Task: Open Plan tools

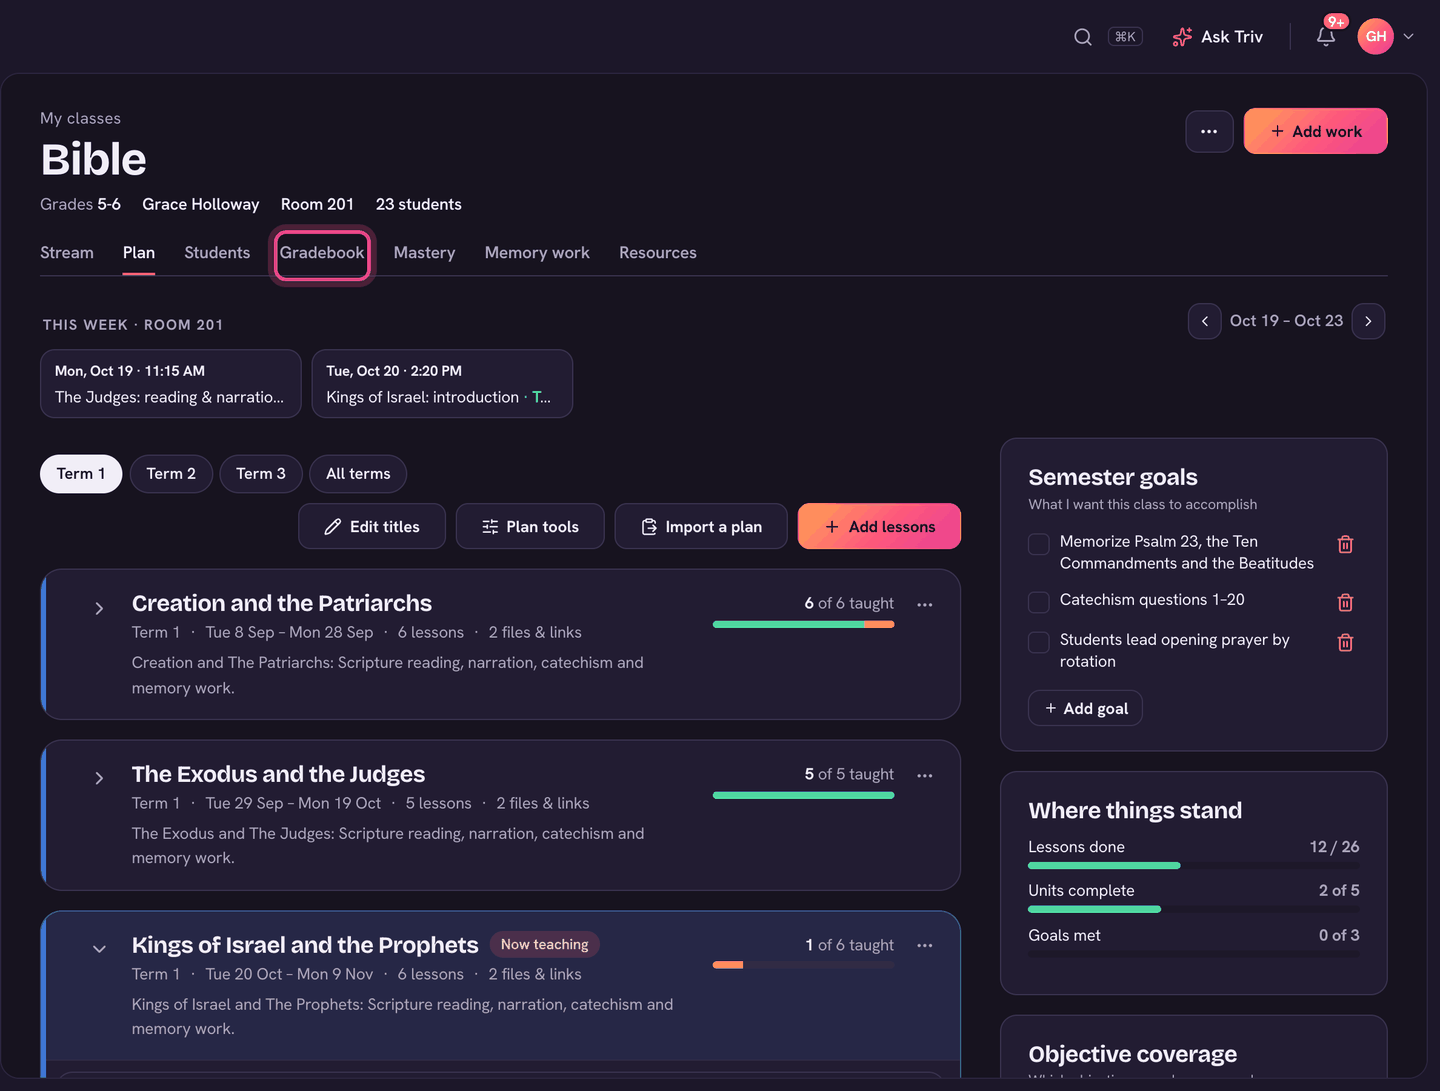Action: tap(530, 527)
